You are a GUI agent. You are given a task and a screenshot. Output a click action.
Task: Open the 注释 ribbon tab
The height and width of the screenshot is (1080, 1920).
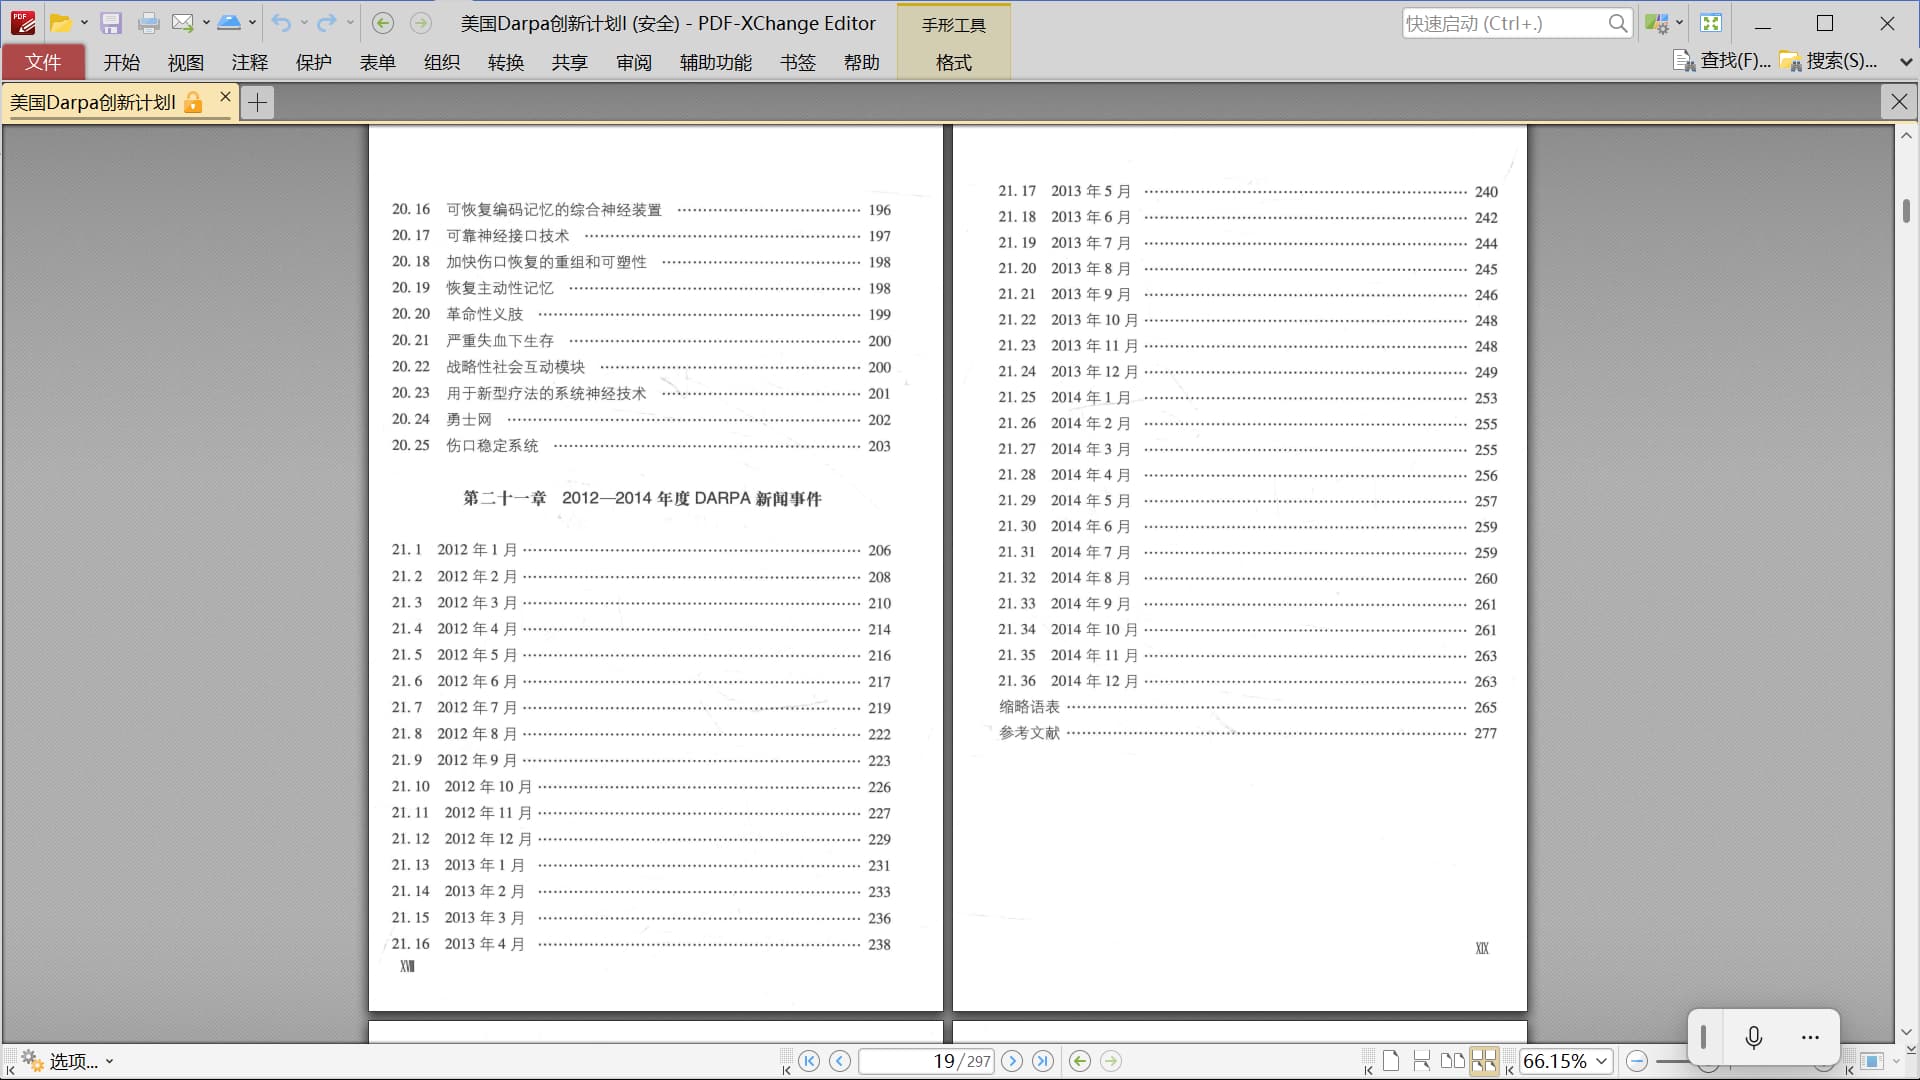tap(249, 62)
